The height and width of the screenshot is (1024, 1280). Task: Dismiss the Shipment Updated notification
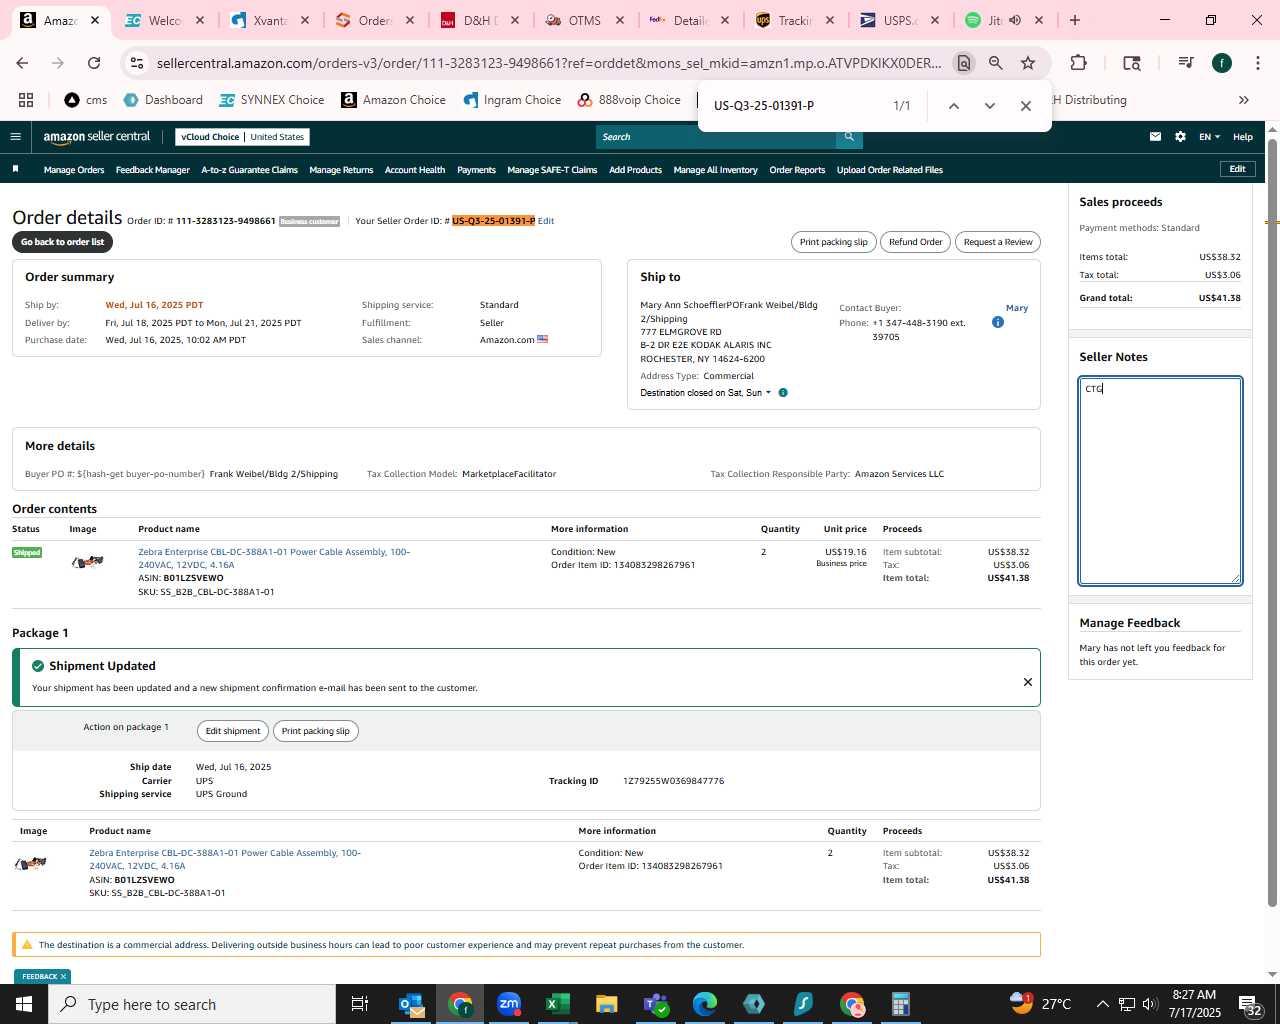click(1027, 682)
